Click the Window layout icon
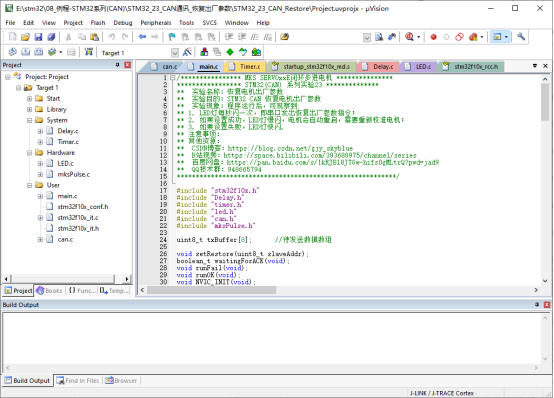 click(x=497, y=37)
